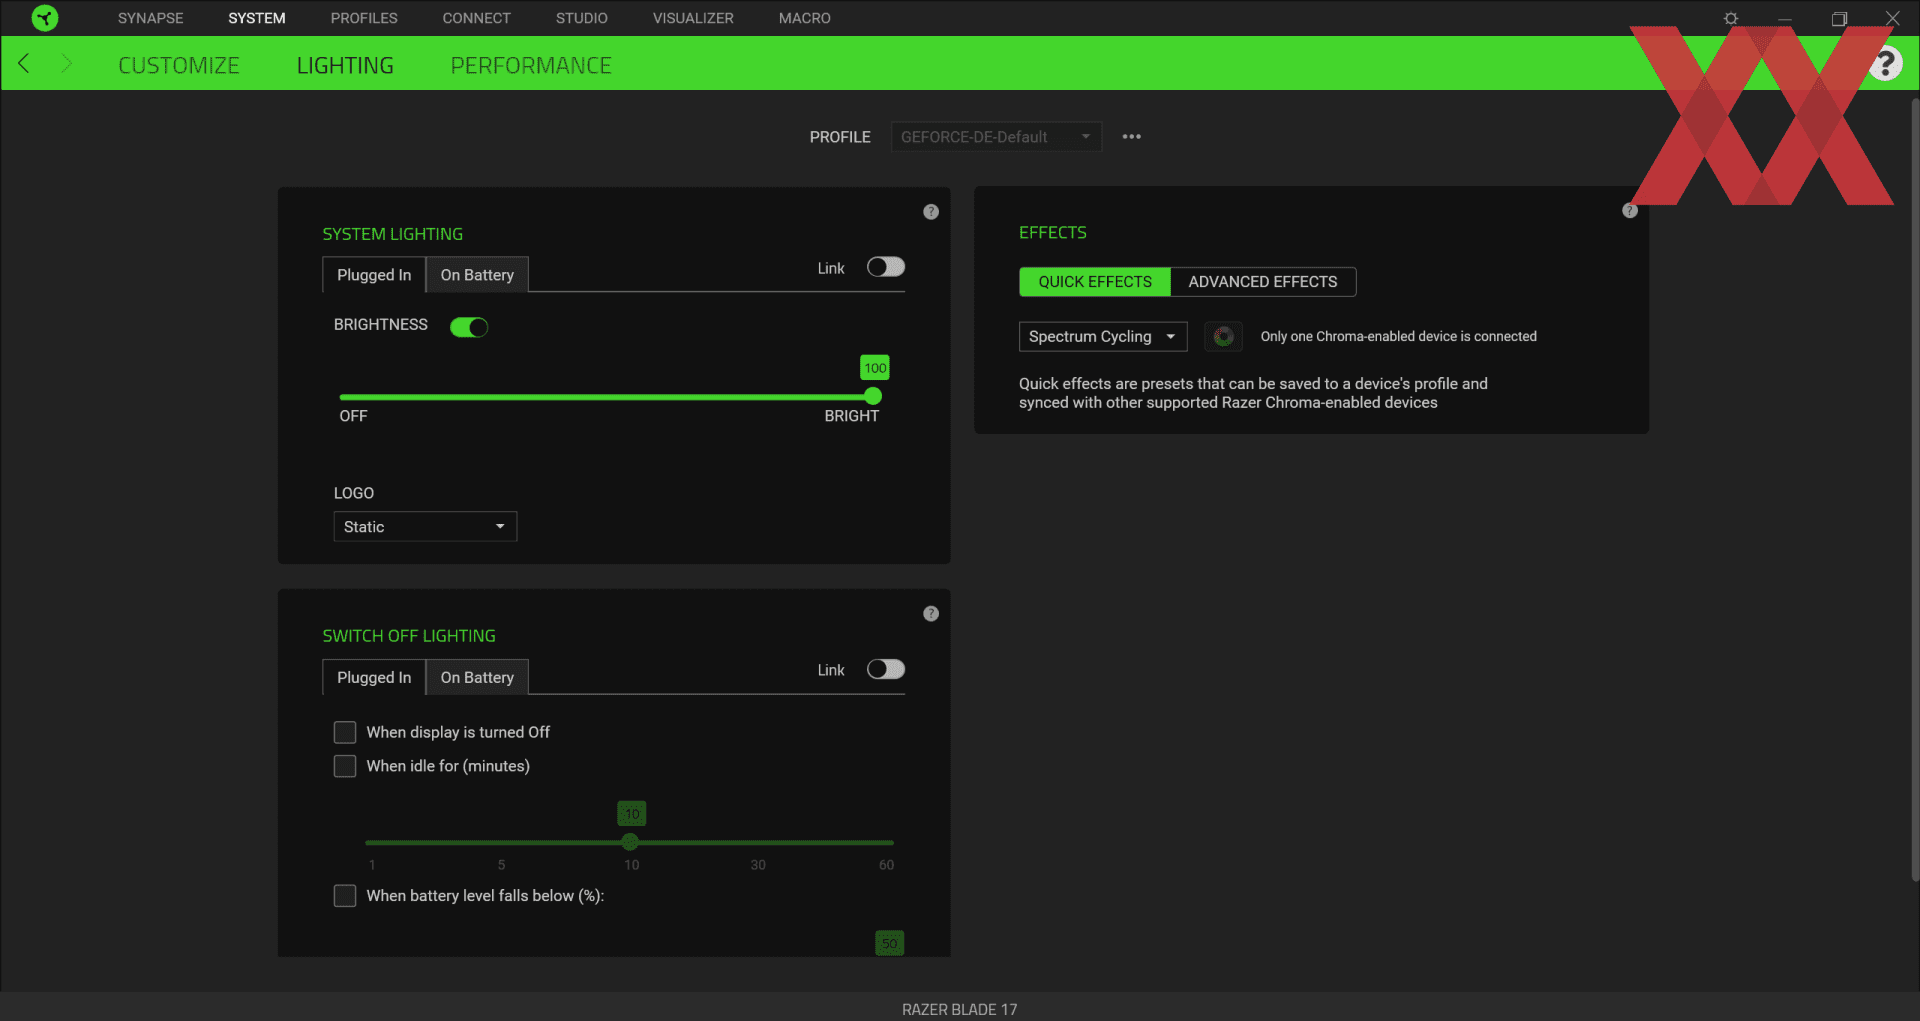Click the Razer logo icon
This screenshot has width=1920, height=1021.
point(45,18)
